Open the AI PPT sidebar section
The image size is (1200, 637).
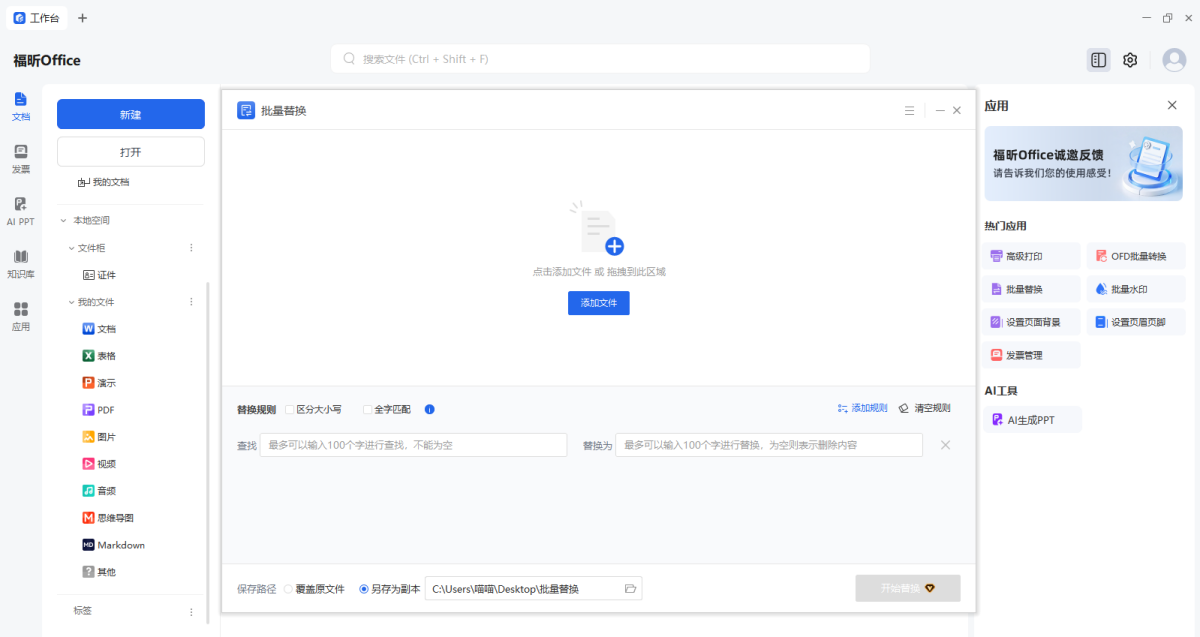21,212
